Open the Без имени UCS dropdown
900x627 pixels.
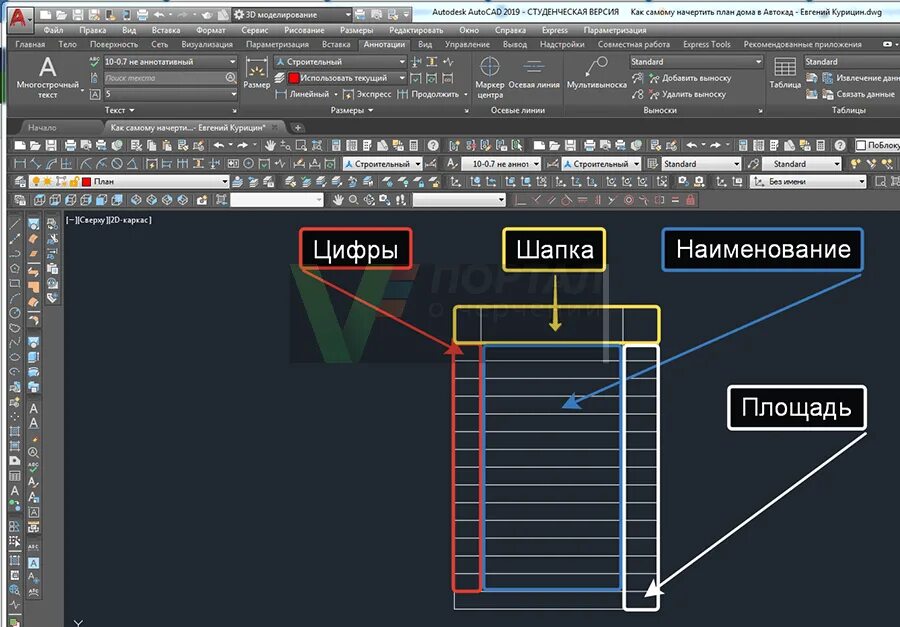click(808, 182)
